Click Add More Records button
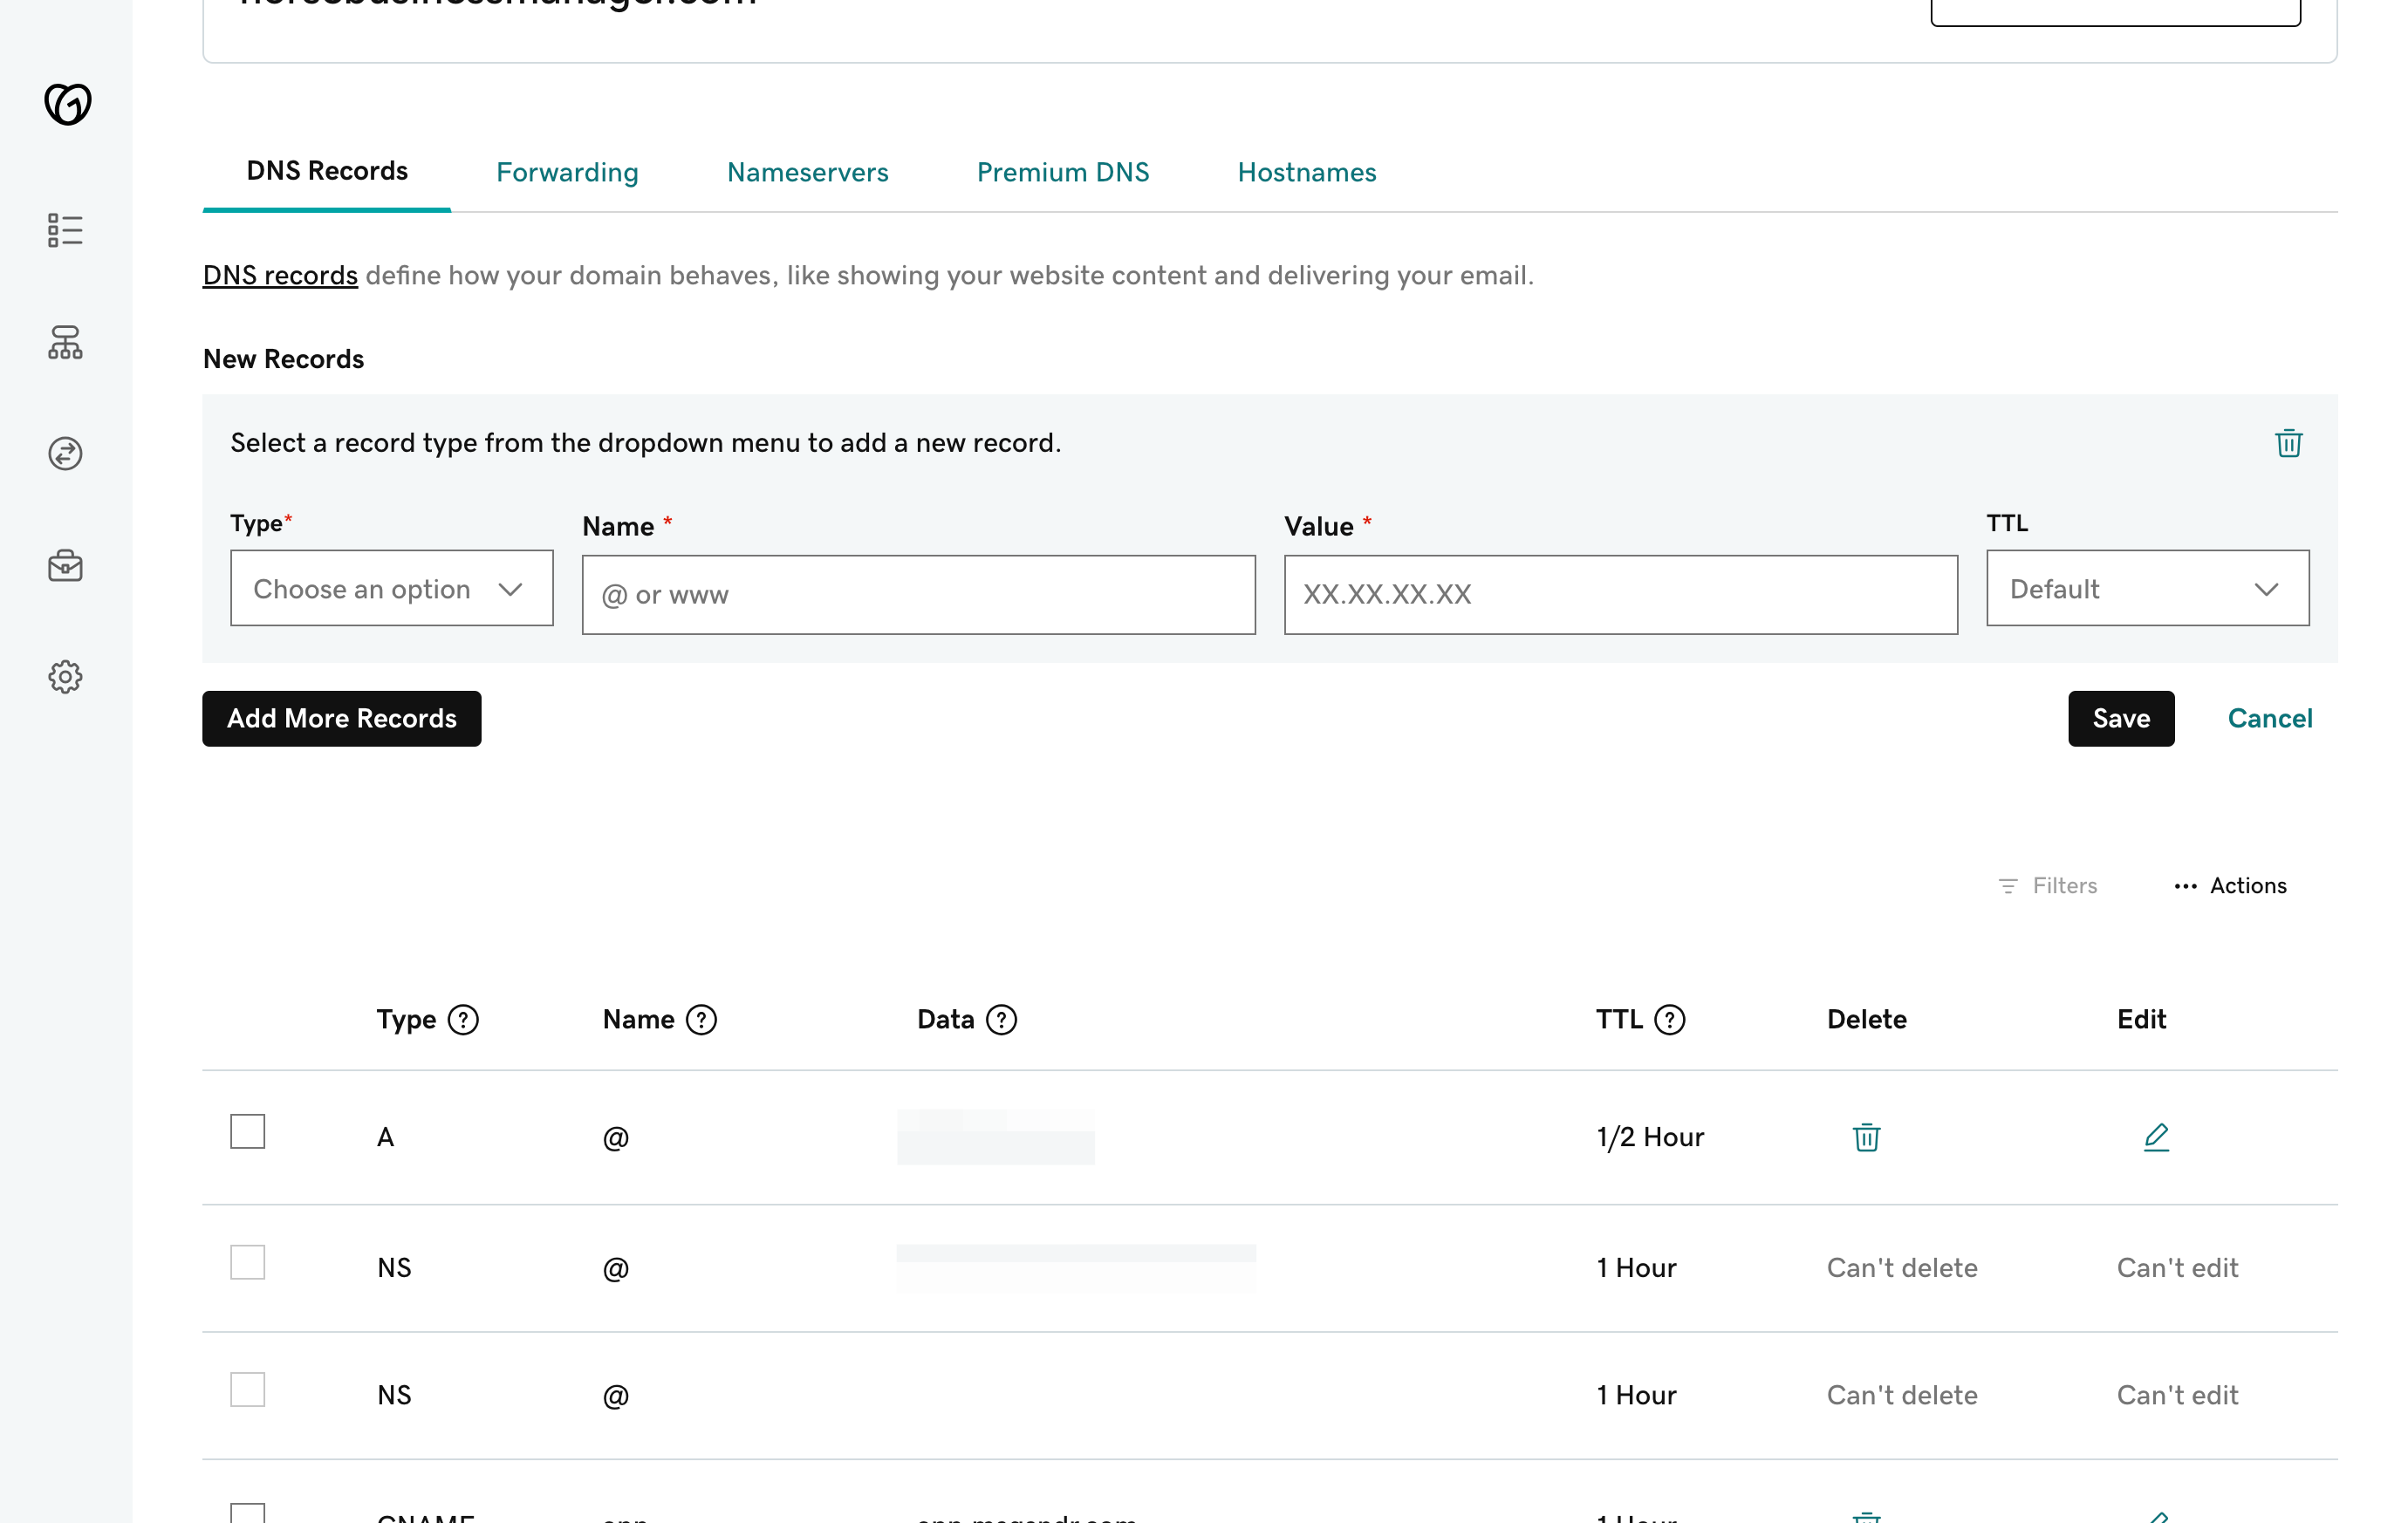The image size is (2408, 1523). point(341,719)
